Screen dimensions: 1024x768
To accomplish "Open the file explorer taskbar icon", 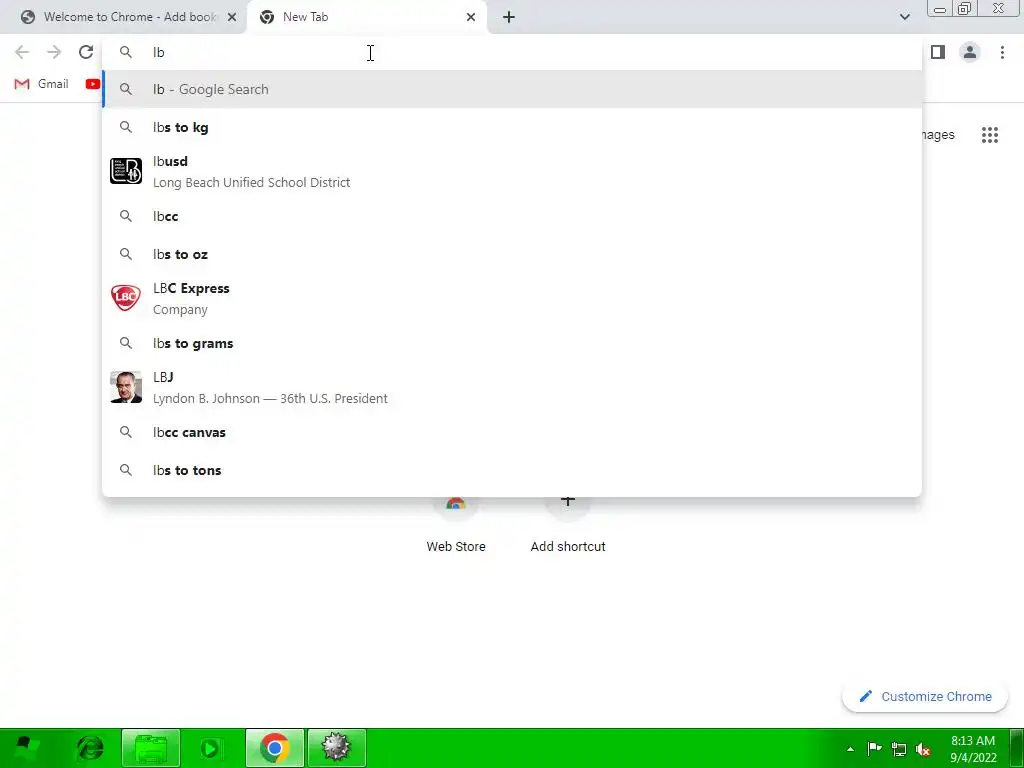I will (151, 748).
